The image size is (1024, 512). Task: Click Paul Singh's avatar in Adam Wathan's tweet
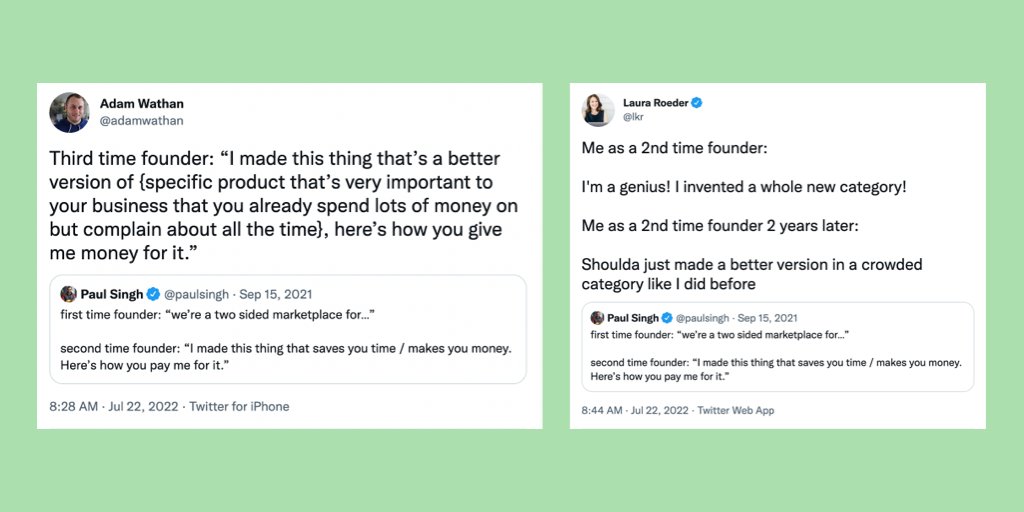pyautogui.click(x=68, y=294)
